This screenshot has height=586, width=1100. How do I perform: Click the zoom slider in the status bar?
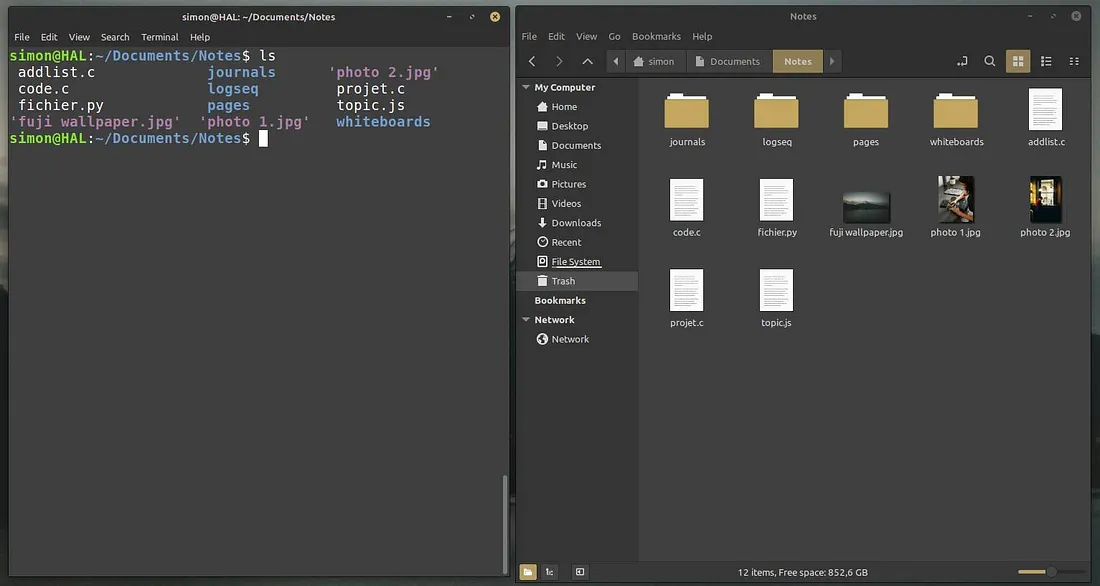[1051, 572]
